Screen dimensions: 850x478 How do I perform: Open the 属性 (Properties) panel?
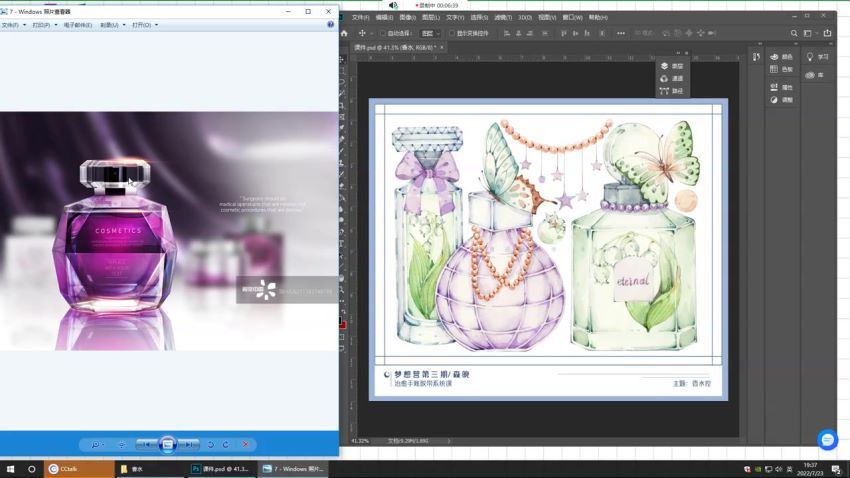click(x=781, y=87)
